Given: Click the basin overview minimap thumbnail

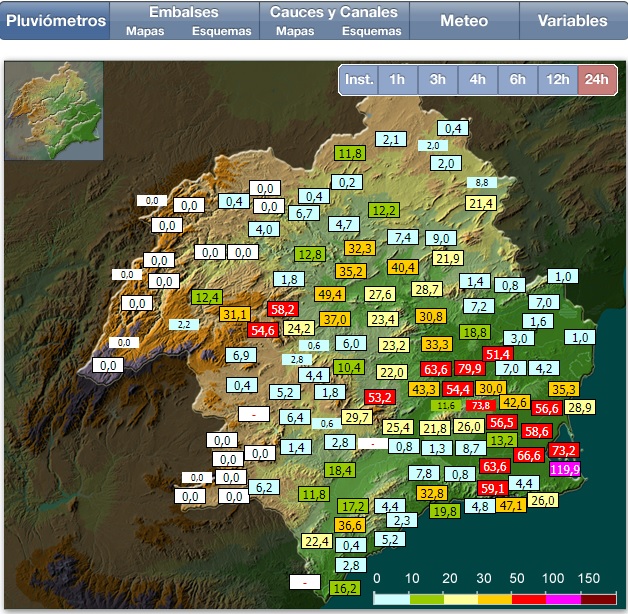Looking at the screenshot, I should (54, 112).
